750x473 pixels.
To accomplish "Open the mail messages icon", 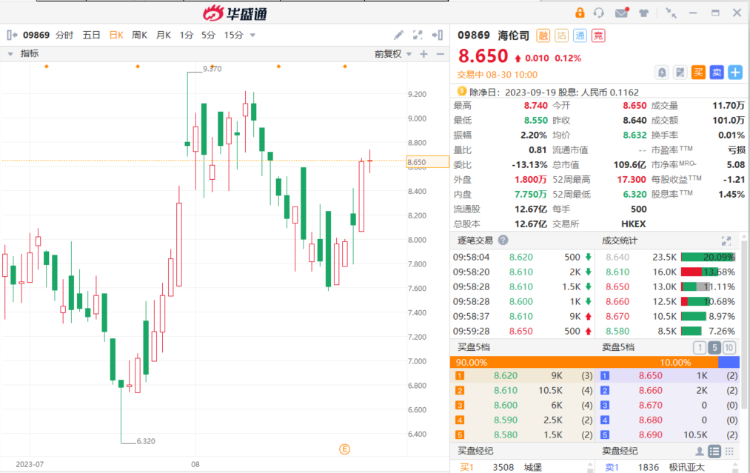I will click(622, 13).
